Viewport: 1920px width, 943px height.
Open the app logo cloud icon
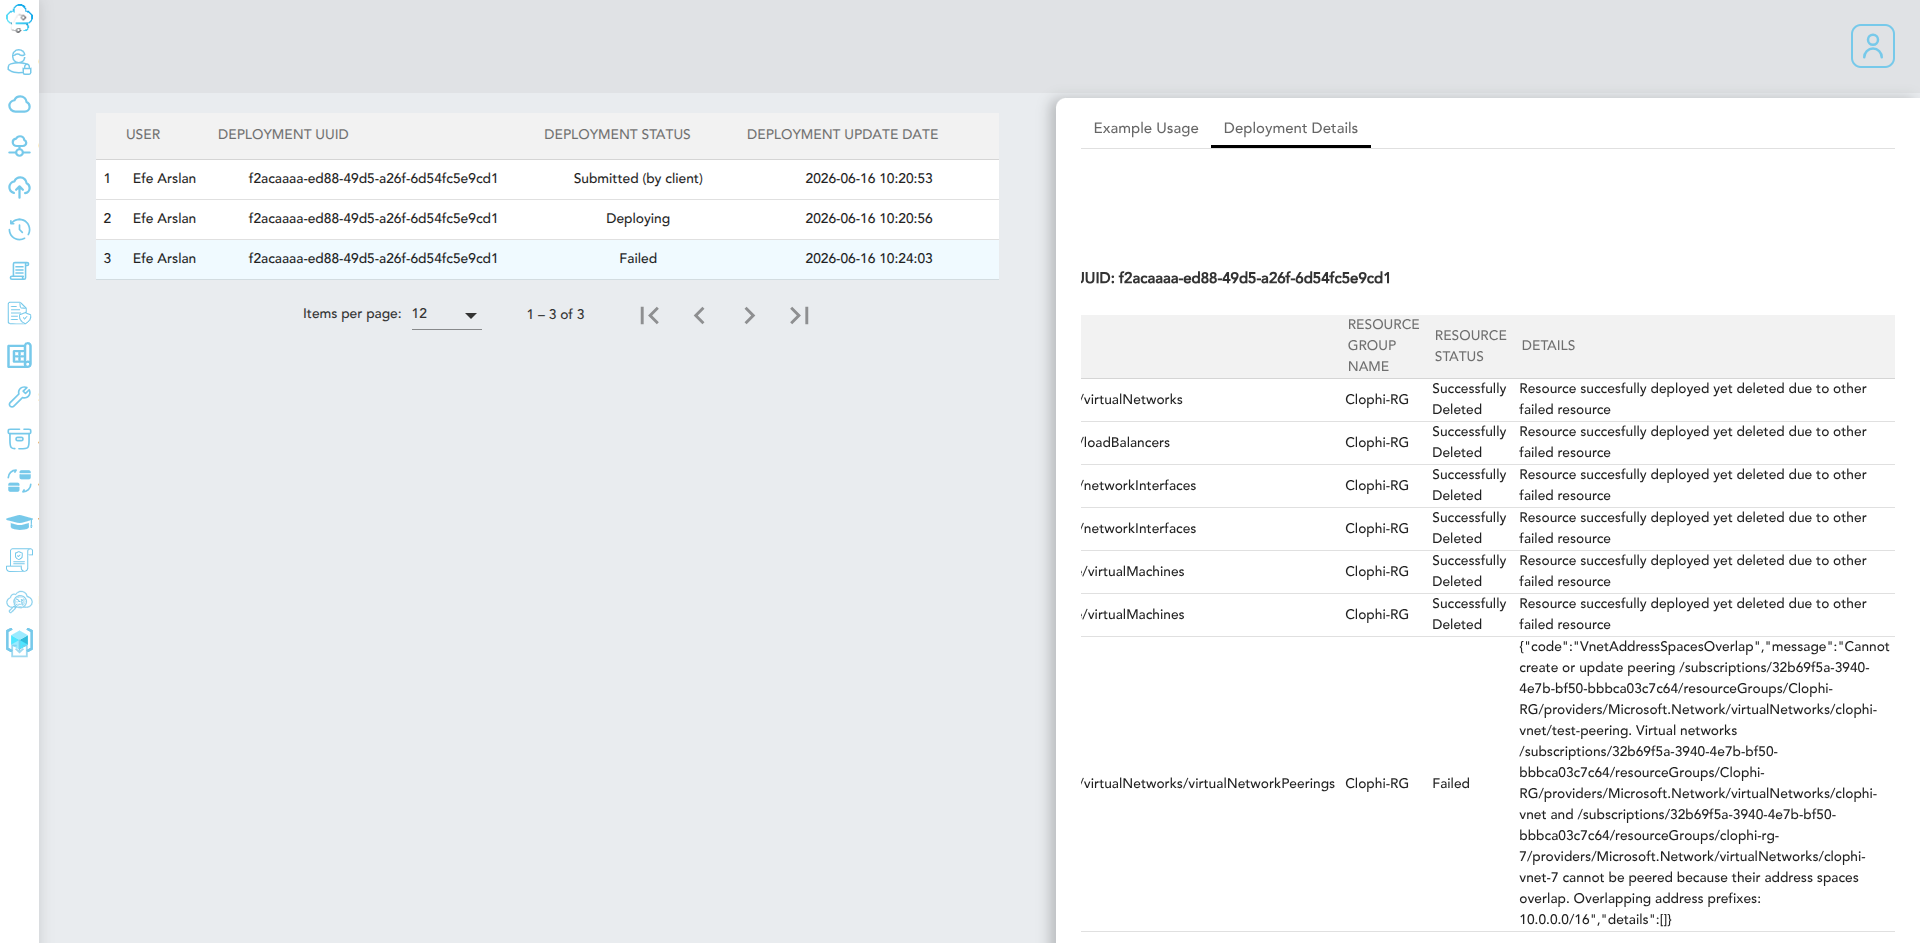click(x=19, y=19)
